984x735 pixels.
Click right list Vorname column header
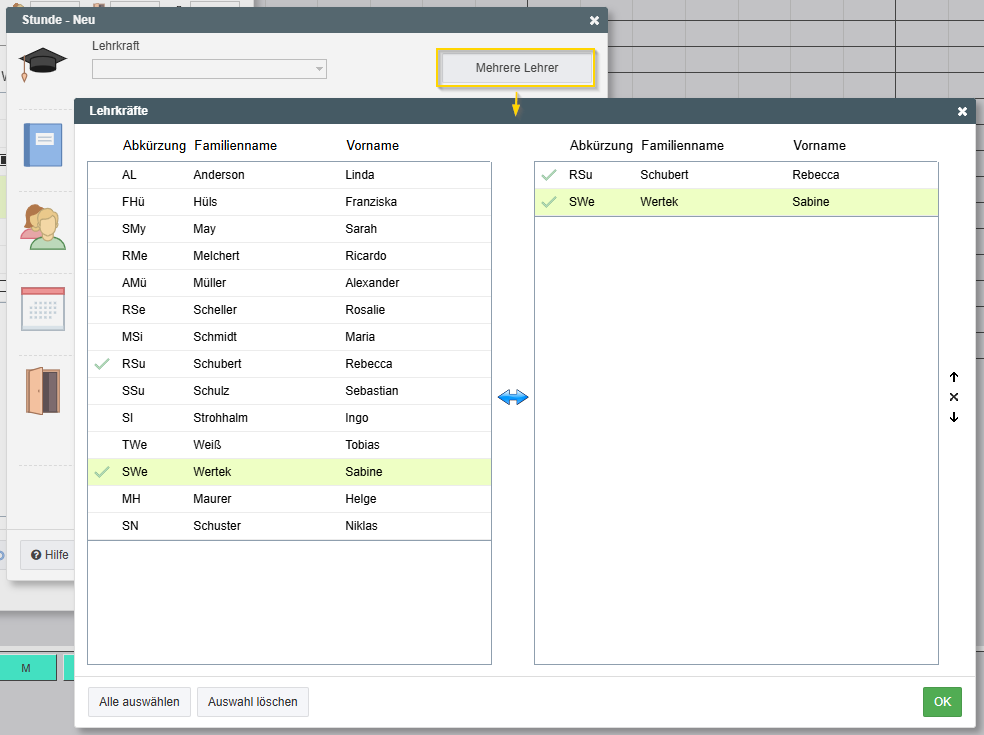pyautogui.click(x=819, y=146)
